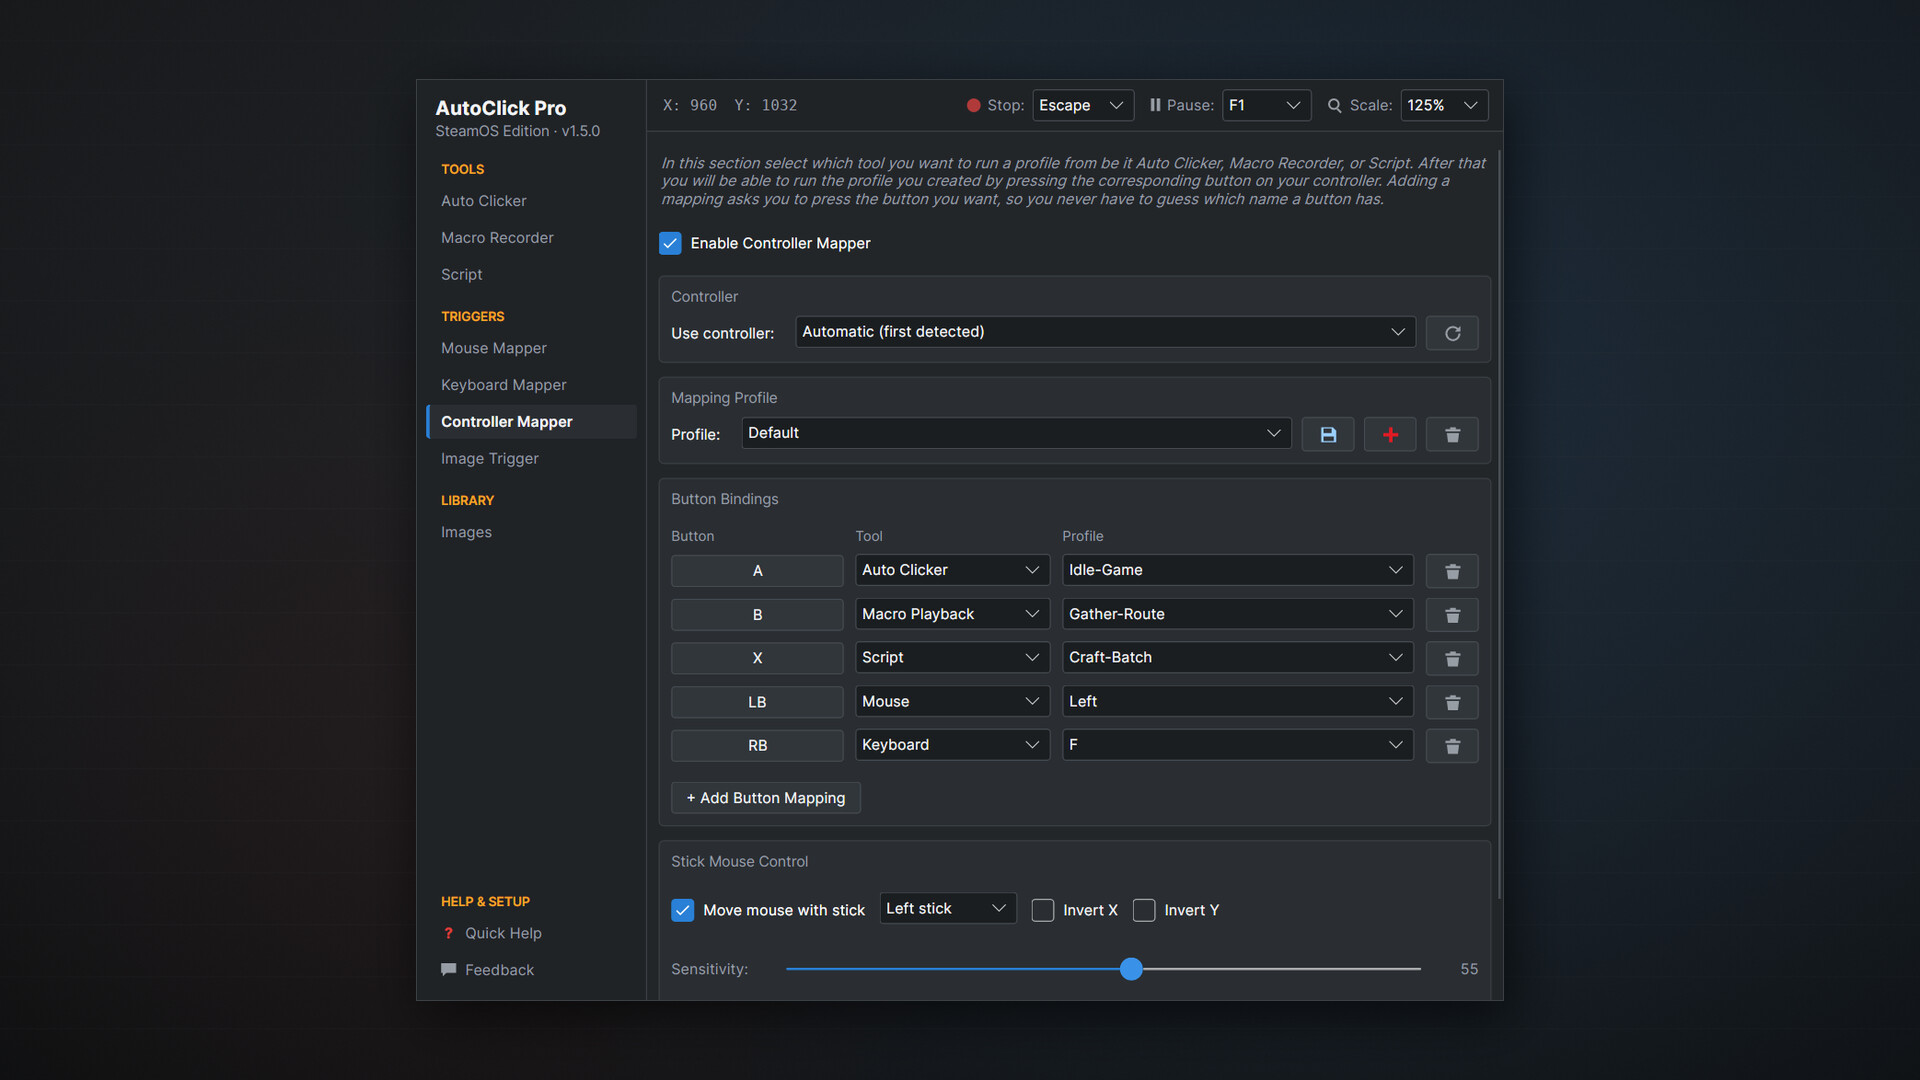Delete the X button binding
Screen dimensions: 1920x1080
click(x=1452, y=658)
